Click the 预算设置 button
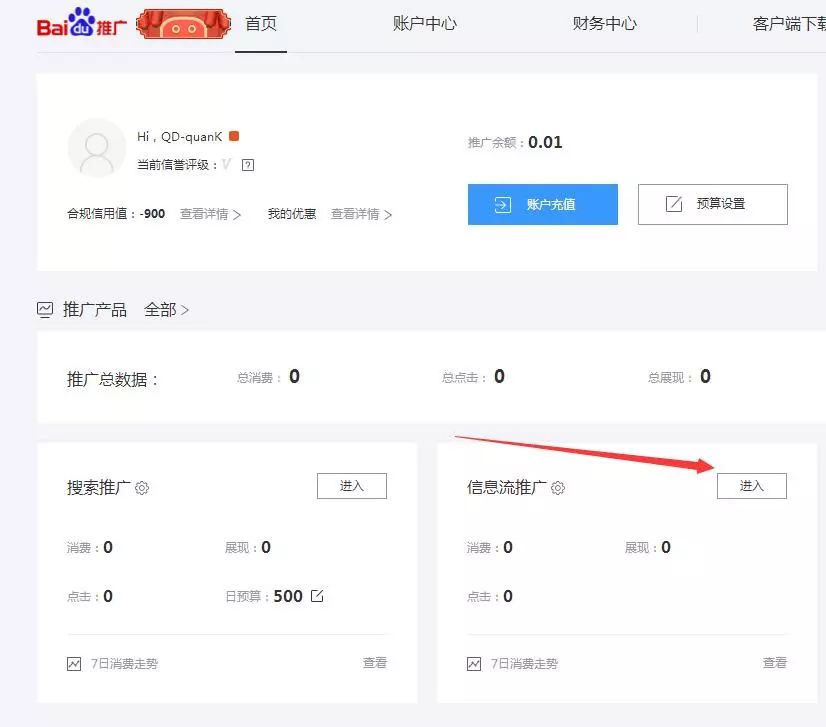Viewport: 826px width, 727px height. coord(712,204)
